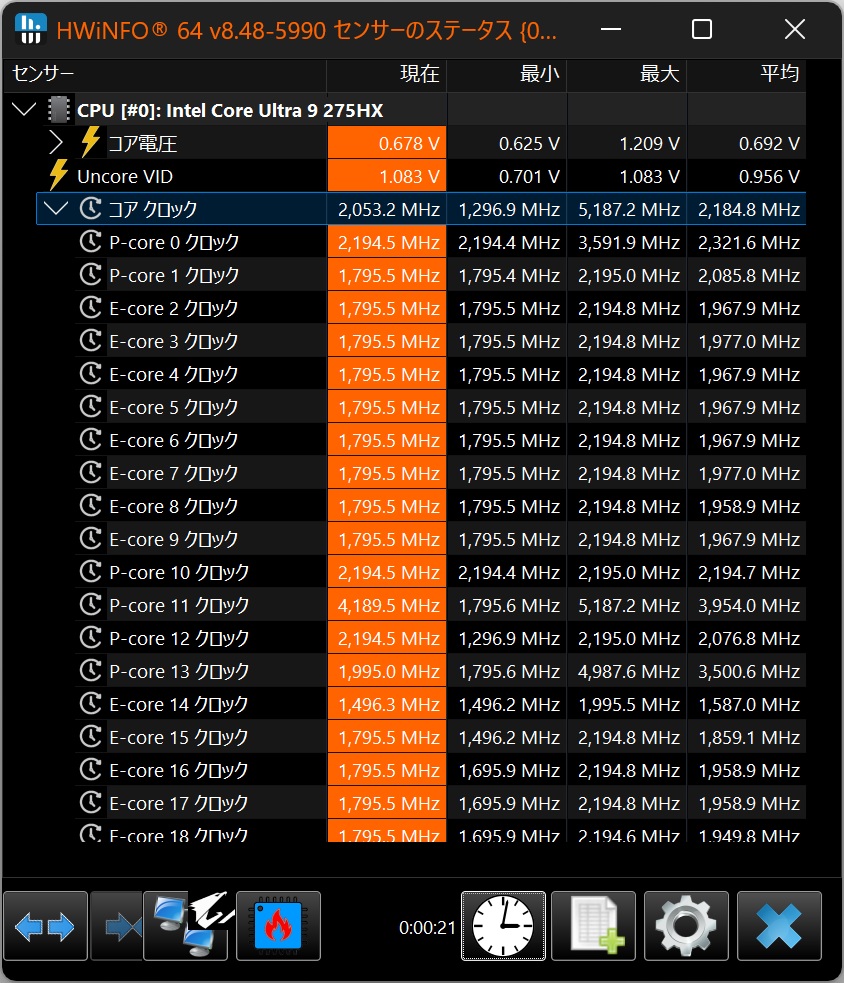
Task: Click the collapse-arrow-with-X toolbar button
Action: (117, 926)
